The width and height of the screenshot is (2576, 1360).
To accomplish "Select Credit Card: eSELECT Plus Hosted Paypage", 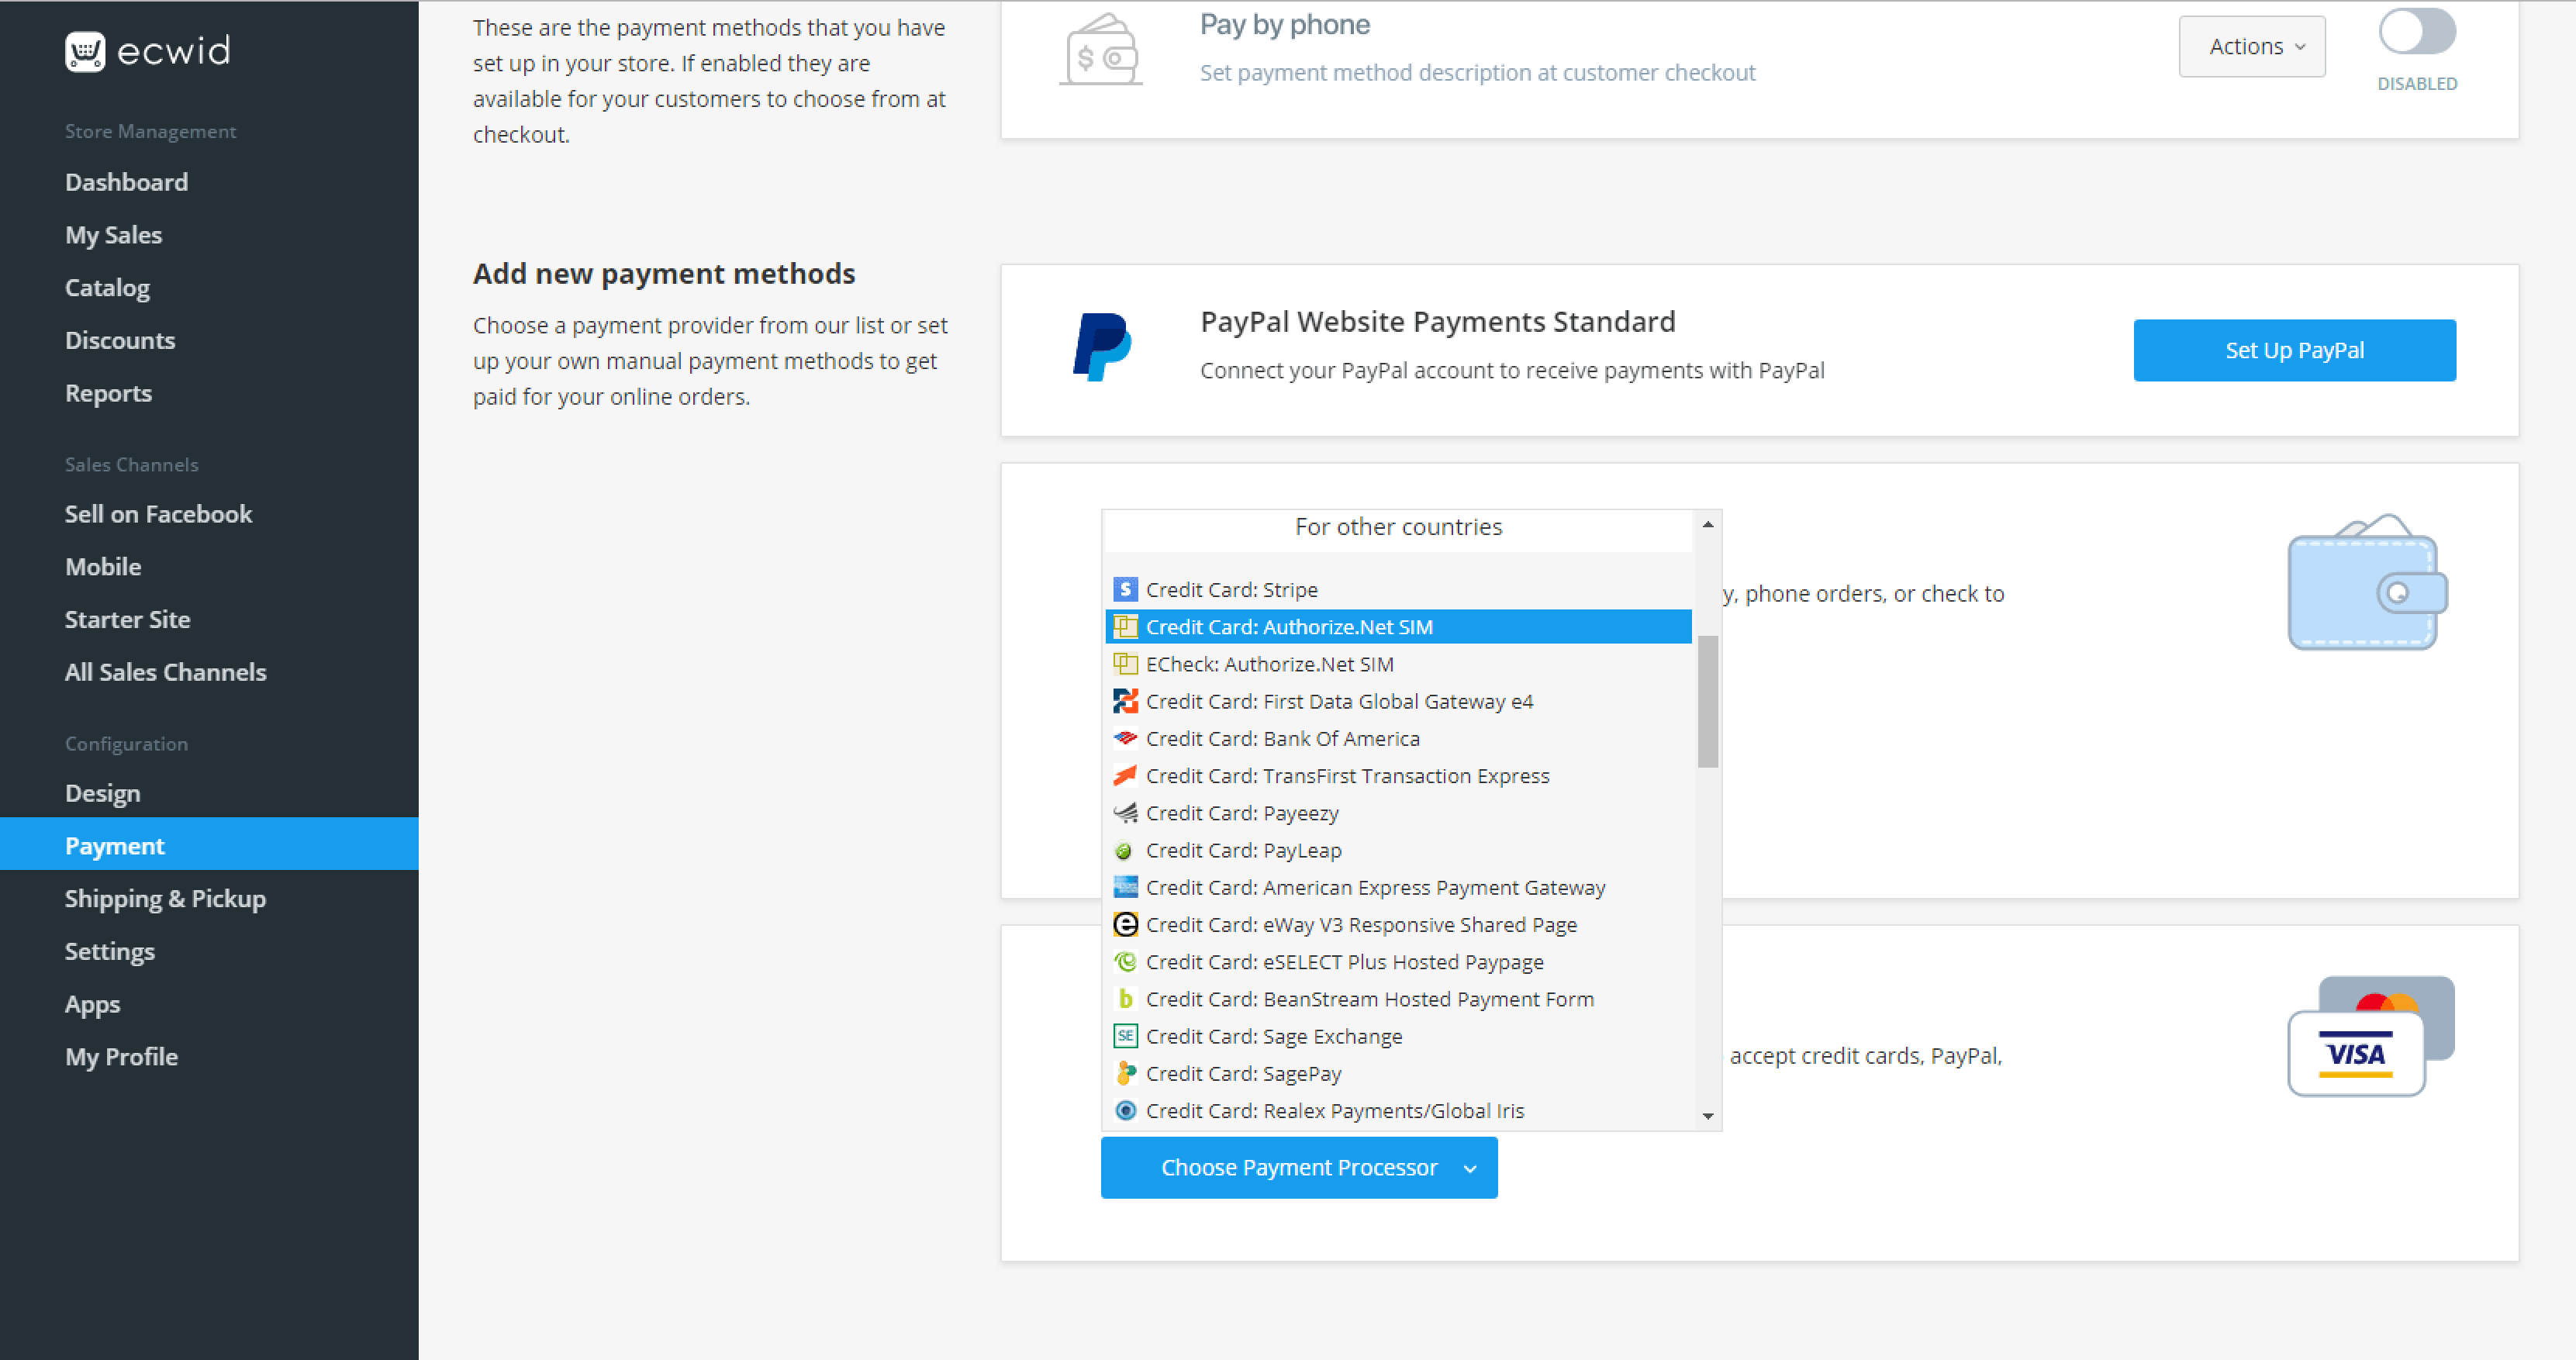I will pos(1398,962).
